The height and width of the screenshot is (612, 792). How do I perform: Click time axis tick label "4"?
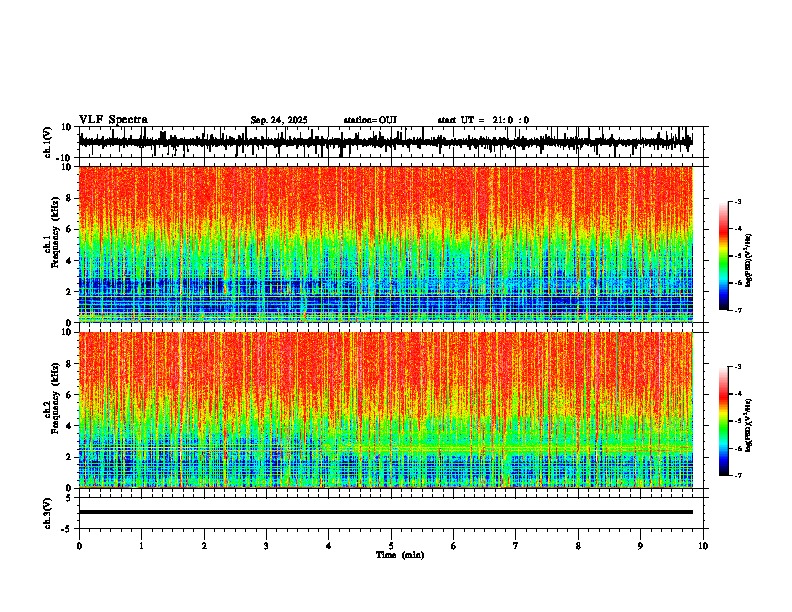(x=328, y=546)
